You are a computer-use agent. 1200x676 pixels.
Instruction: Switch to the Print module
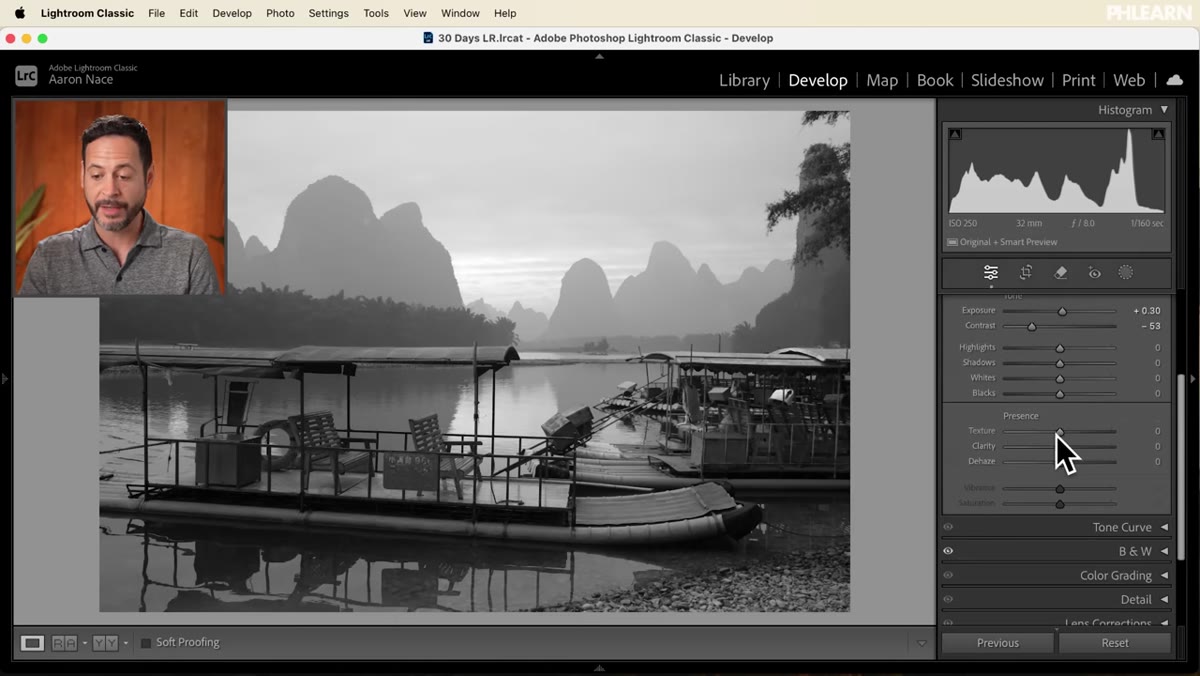click(1078, 80)
